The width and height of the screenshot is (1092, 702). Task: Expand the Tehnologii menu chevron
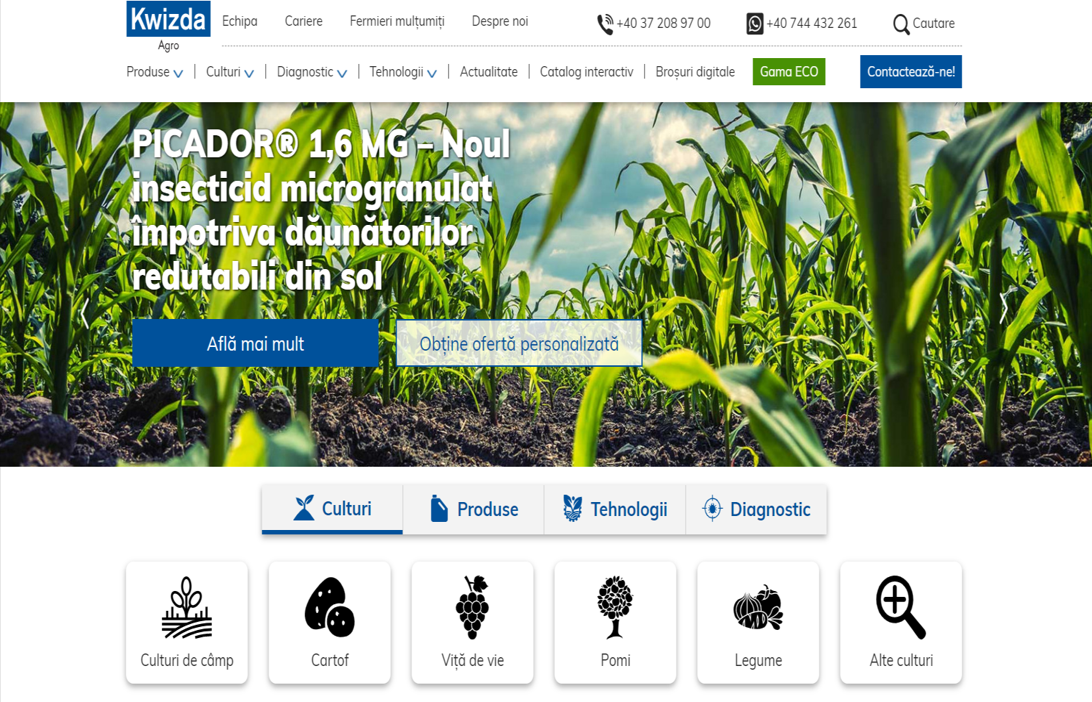(x=432, y=73)
